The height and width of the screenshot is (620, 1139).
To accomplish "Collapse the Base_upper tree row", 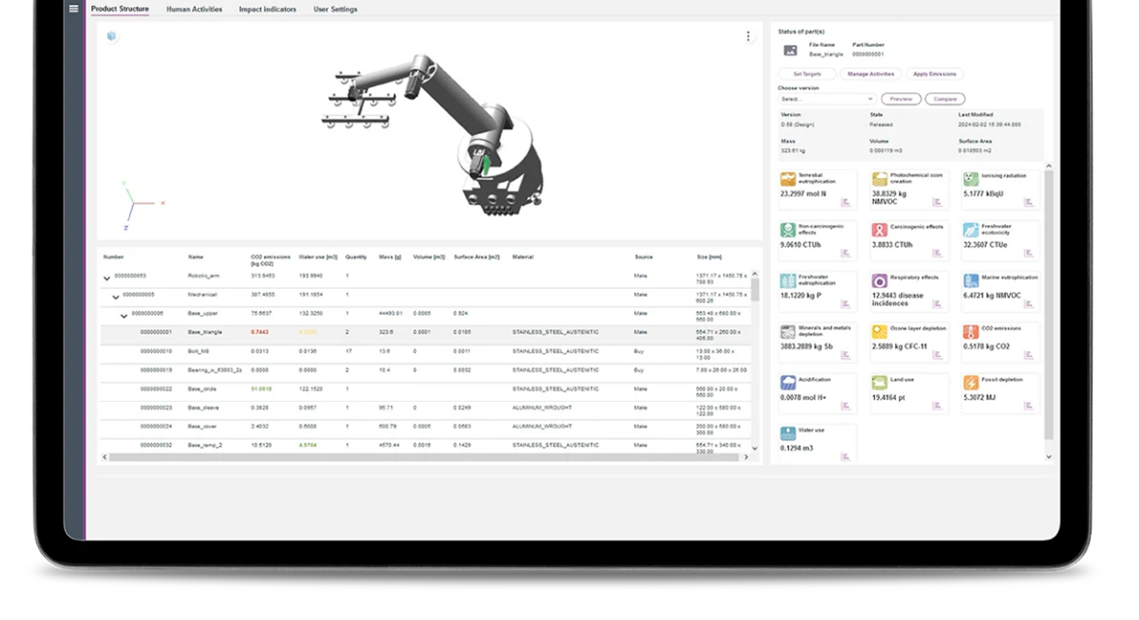I will tap(124, 315).
